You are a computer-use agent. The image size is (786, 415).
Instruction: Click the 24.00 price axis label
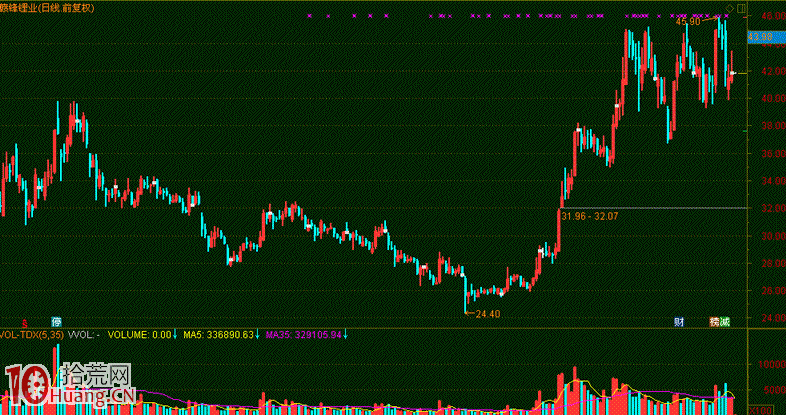[772, 317]
